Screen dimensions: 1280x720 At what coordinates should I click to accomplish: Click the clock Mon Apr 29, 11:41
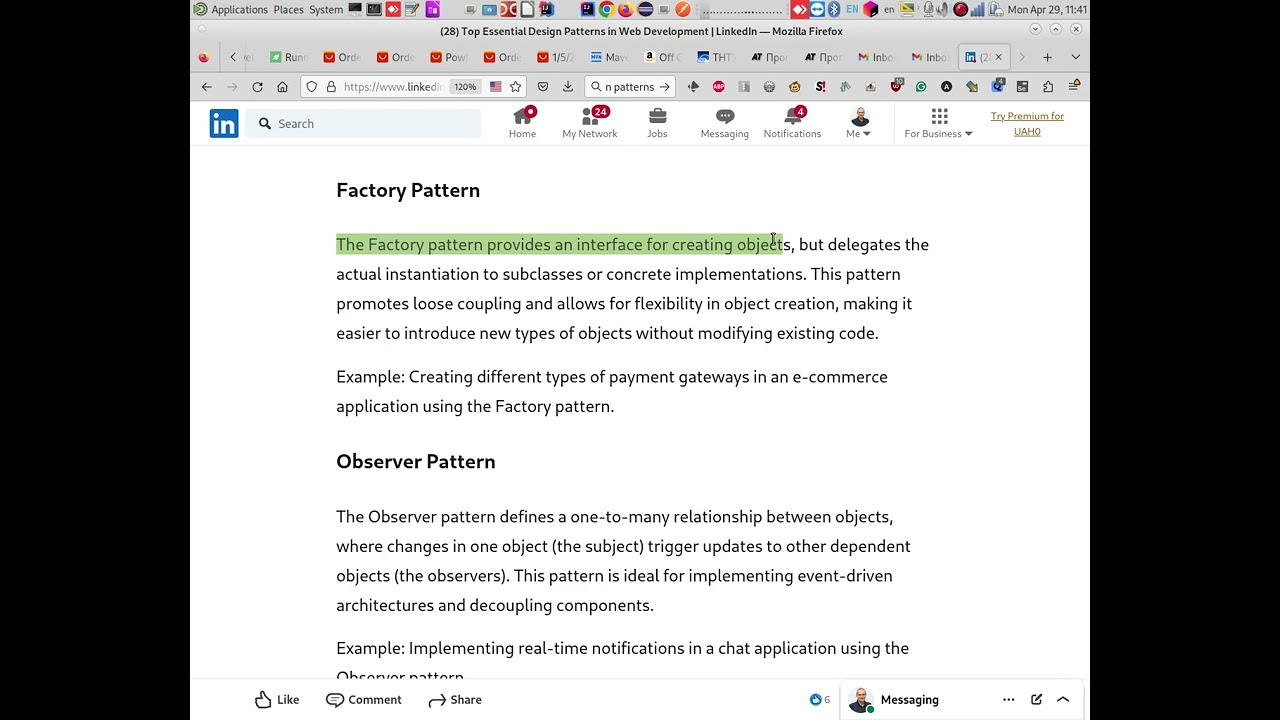tap(1047, 9)
